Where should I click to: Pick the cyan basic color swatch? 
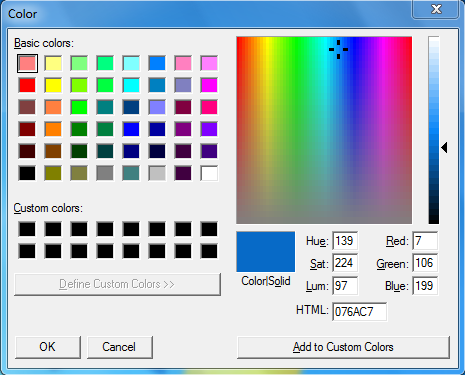click(x=131, y=85)
